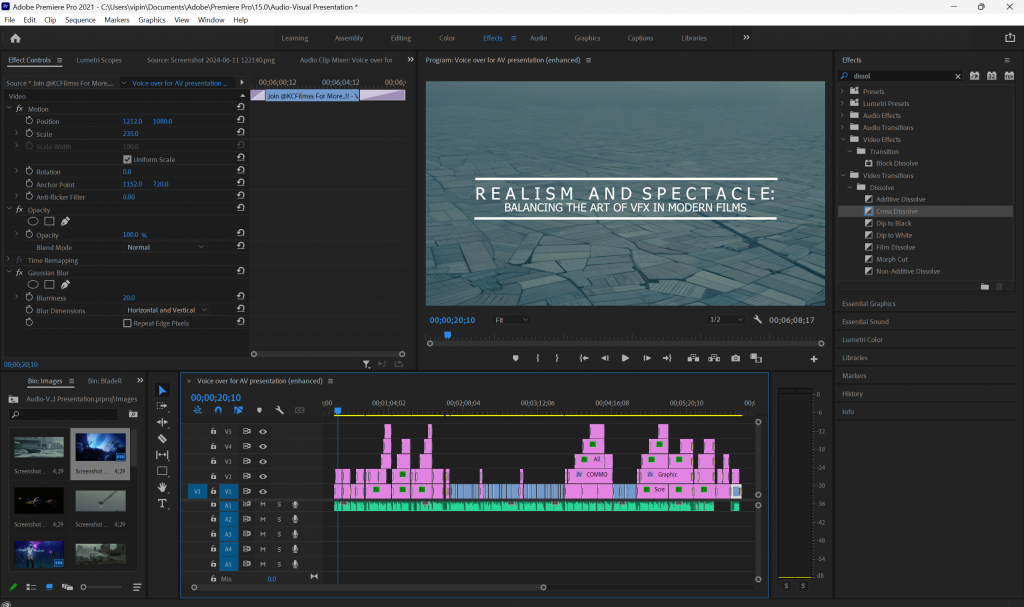The width and height of the screenshot is (1024, 607).
Task: Switch to the Editing workspace
Action: pyautogui.click(x=400, y=38)
